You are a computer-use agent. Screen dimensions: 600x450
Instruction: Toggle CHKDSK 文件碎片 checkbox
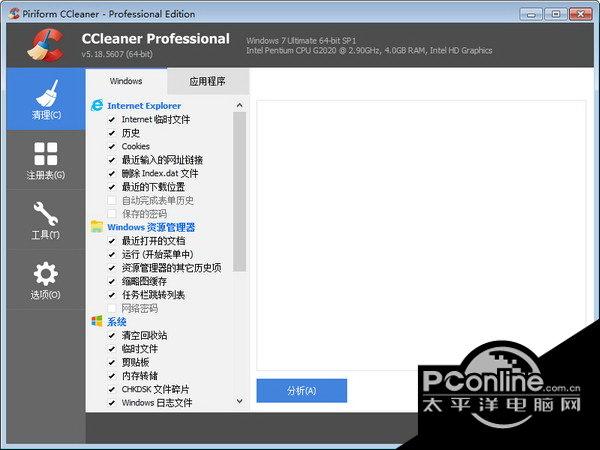point(112,389)
